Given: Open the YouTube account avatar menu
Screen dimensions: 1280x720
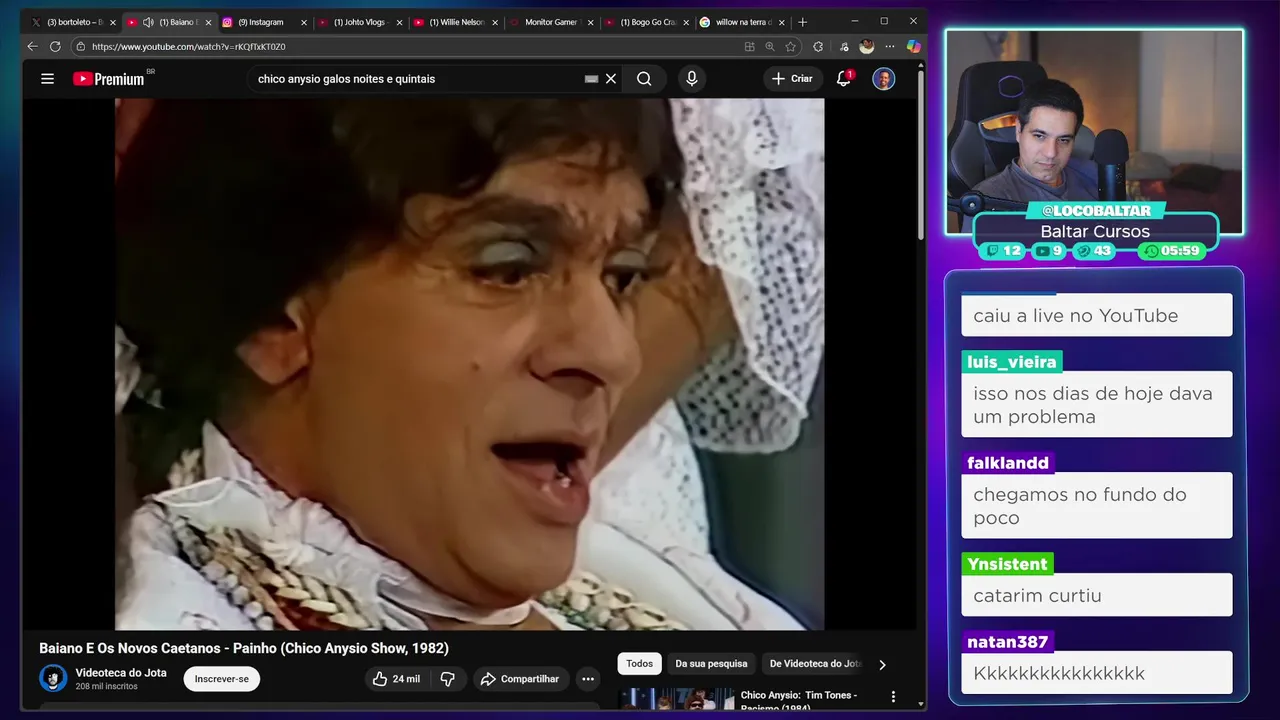Looking at the screenshot, I should coord(884,79).
